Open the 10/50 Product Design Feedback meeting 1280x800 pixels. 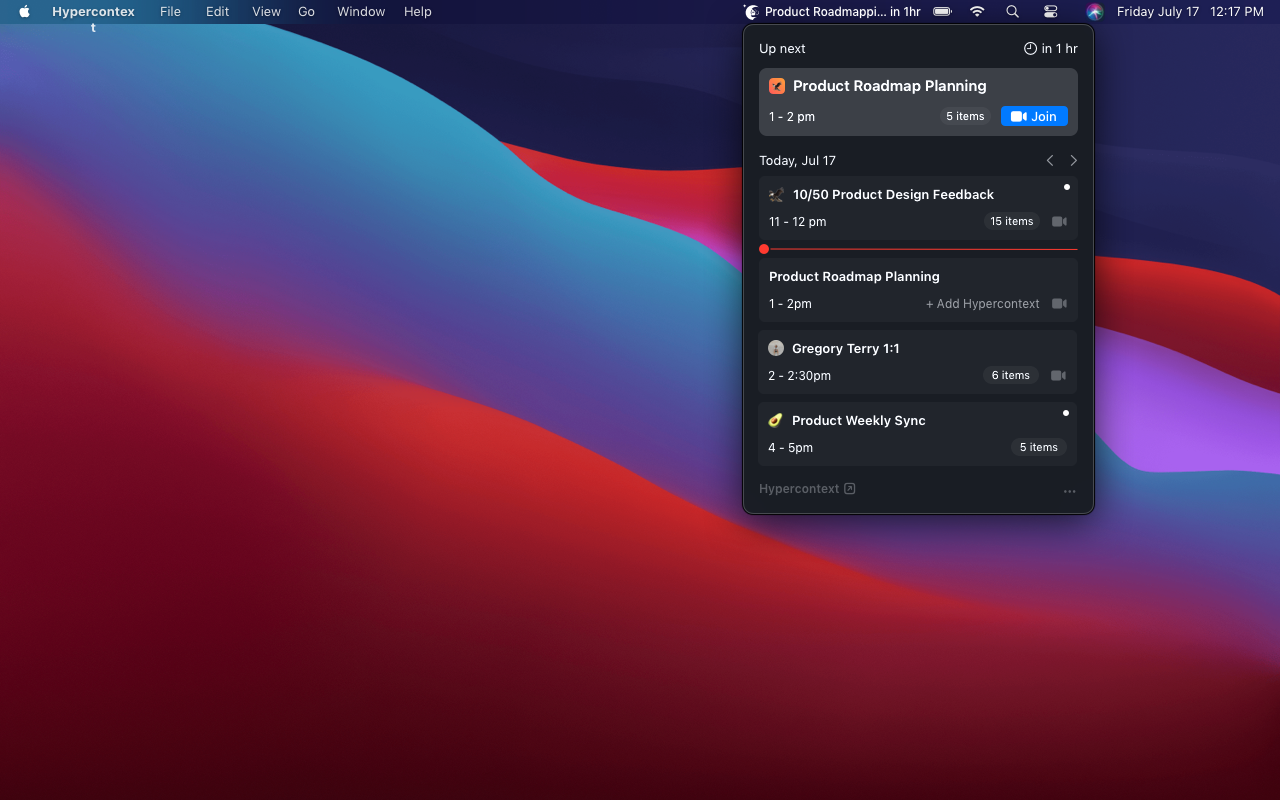click(x=918, y=208)
